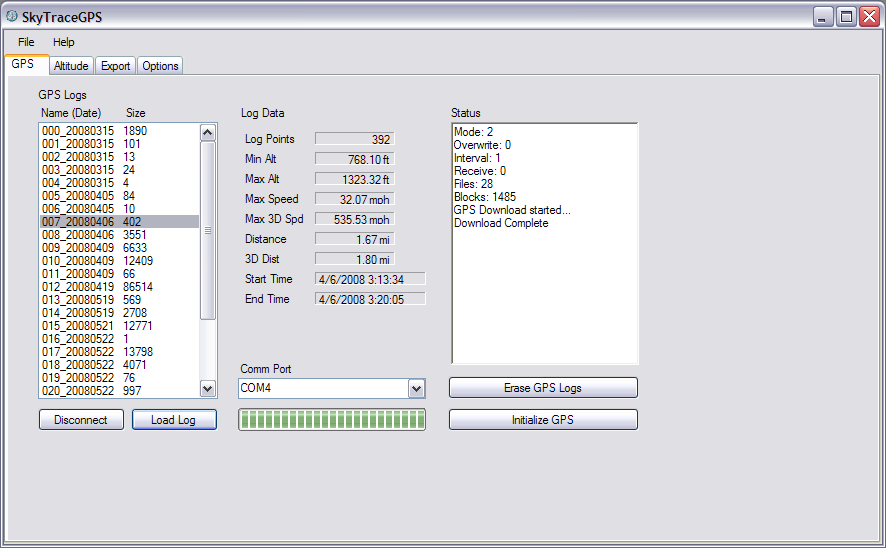Select log 008_20080406 with size 3551

click(x=119, y=234)
